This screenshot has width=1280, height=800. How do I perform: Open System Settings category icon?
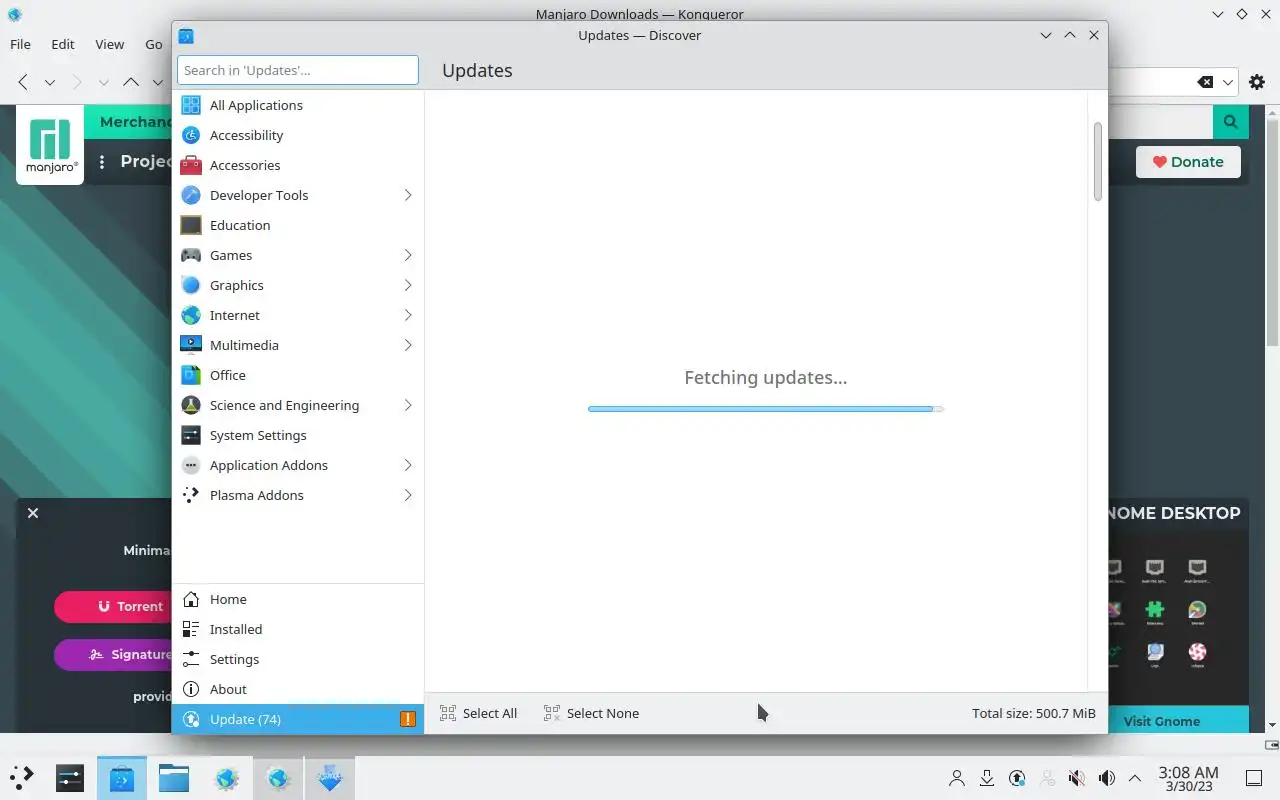click(191, 435)
